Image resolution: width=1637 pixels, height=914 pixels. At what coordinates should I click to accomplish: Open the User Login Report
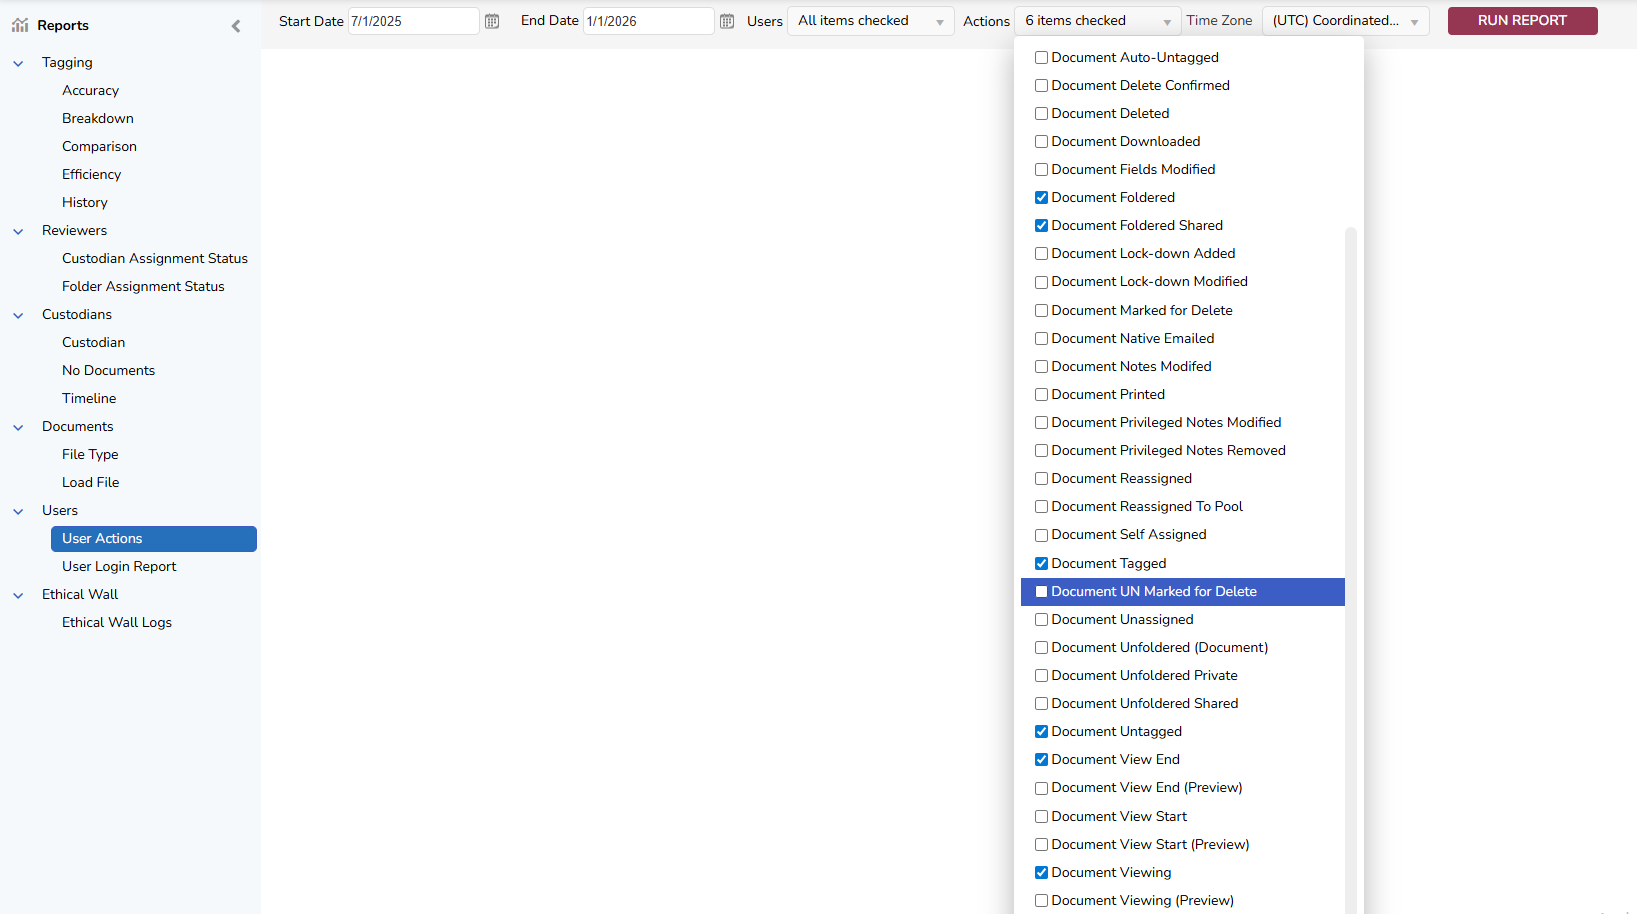pos(119,566)
